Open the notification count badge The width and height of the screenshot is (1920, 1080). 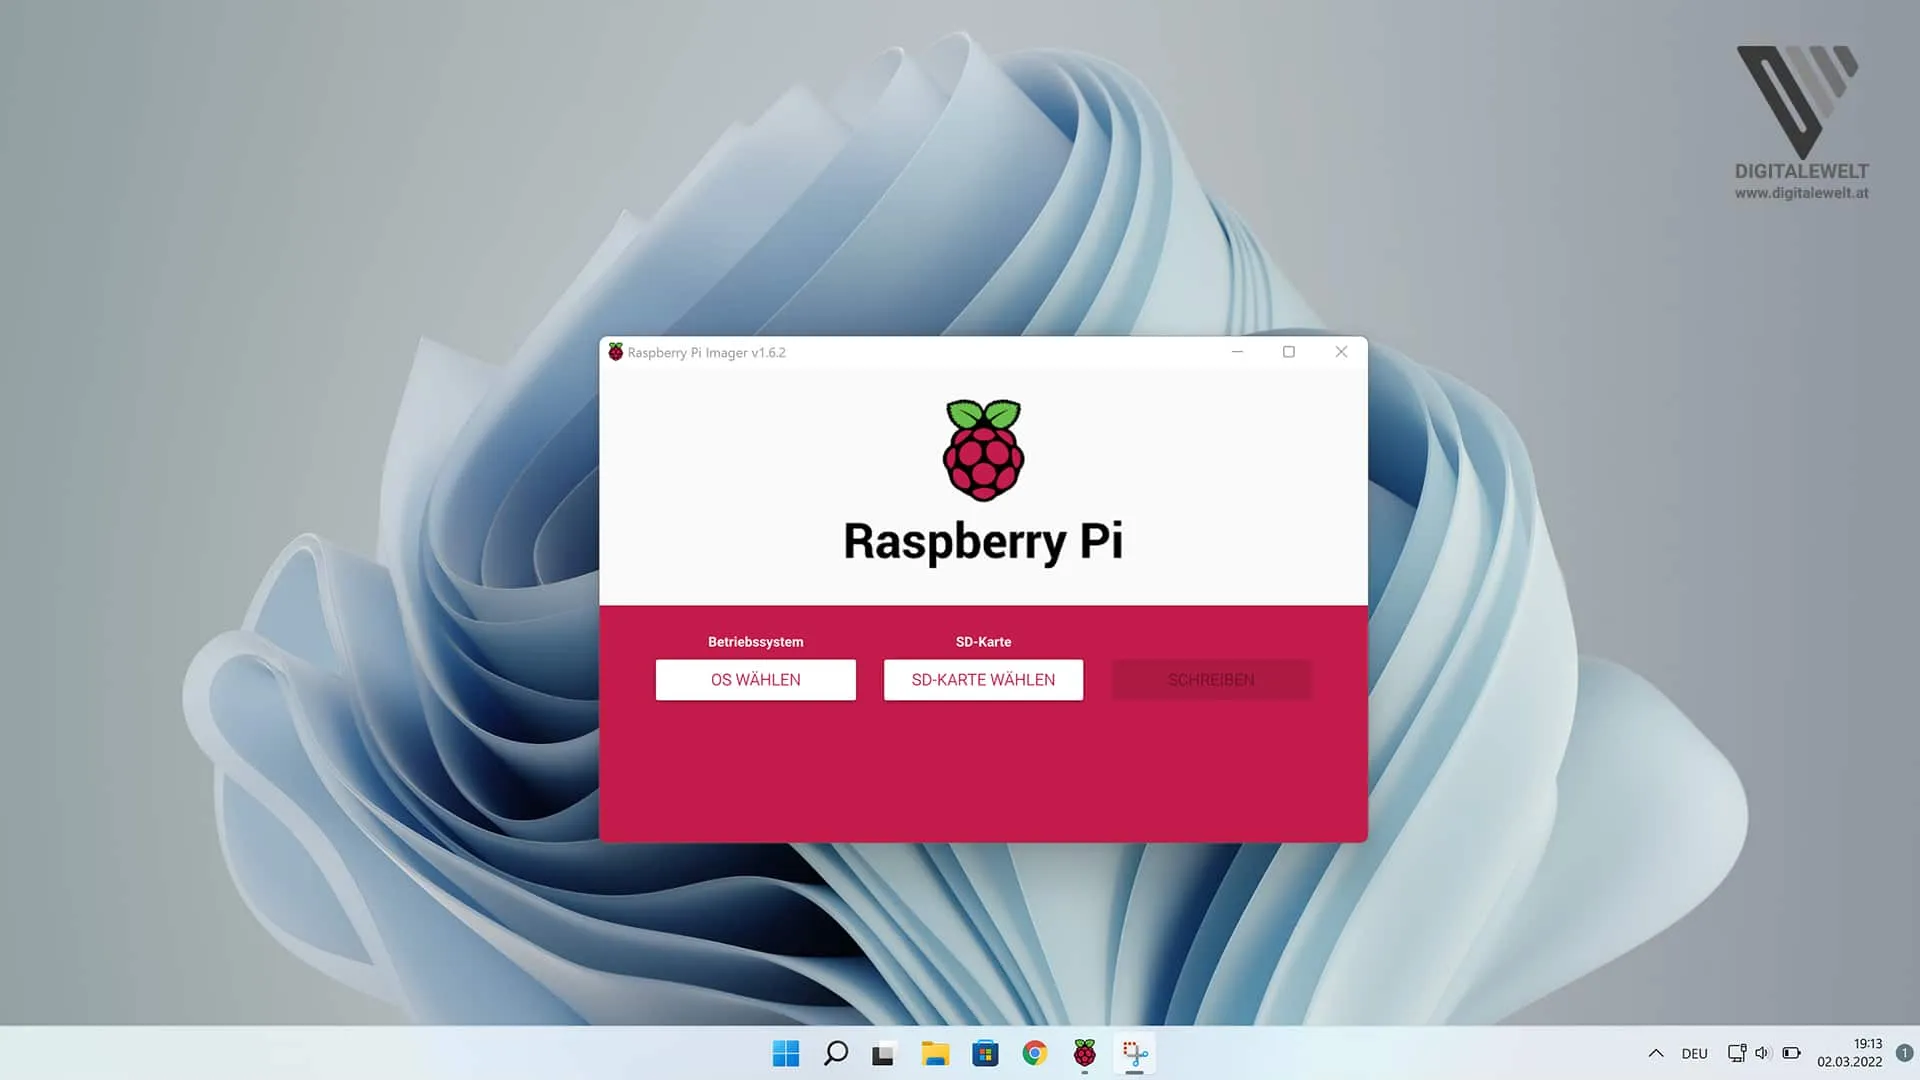[1904, 1053]
